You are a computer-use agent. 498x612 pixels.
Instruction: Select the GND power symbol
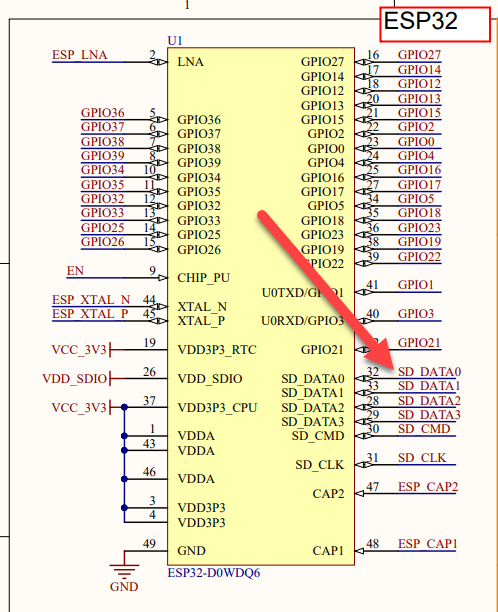click(124, 577)
